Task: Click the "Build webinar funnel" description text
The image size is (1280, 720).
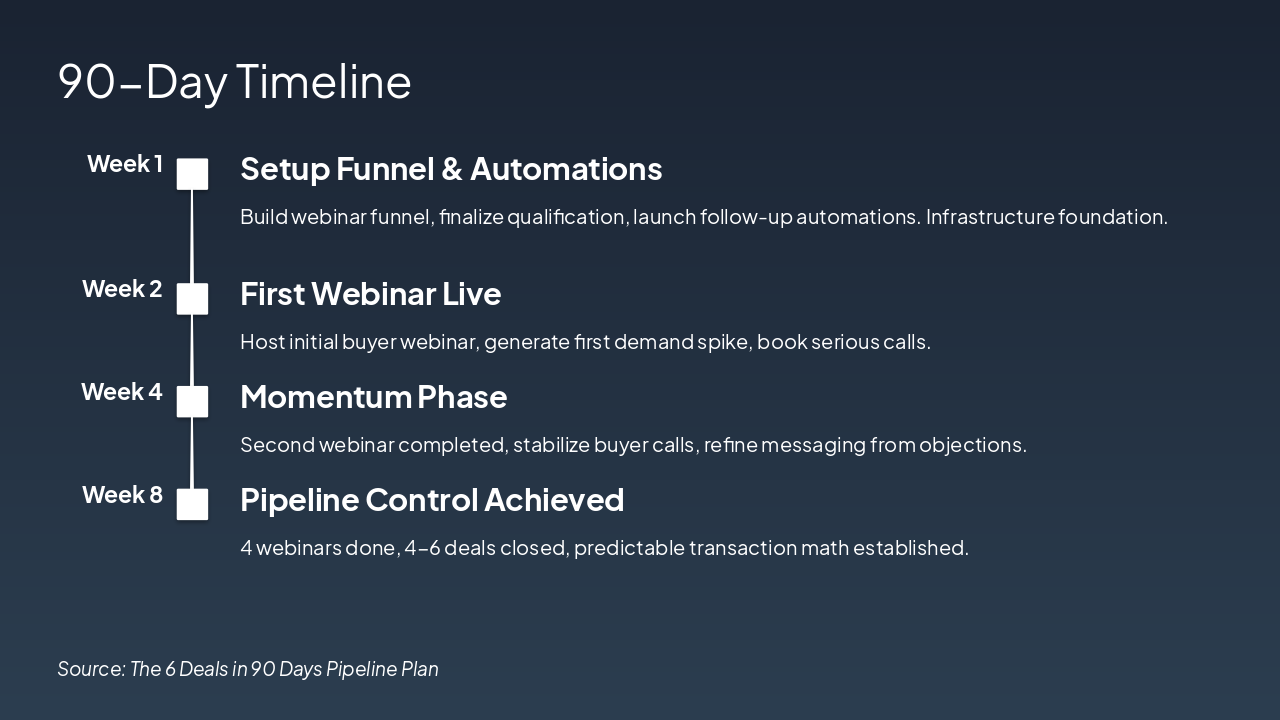Action: point(703,217)
